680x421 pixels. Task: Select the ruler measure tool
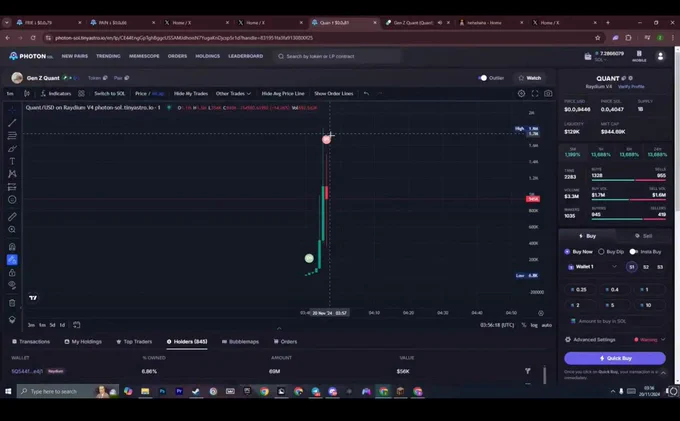click(x=12, y=216)
